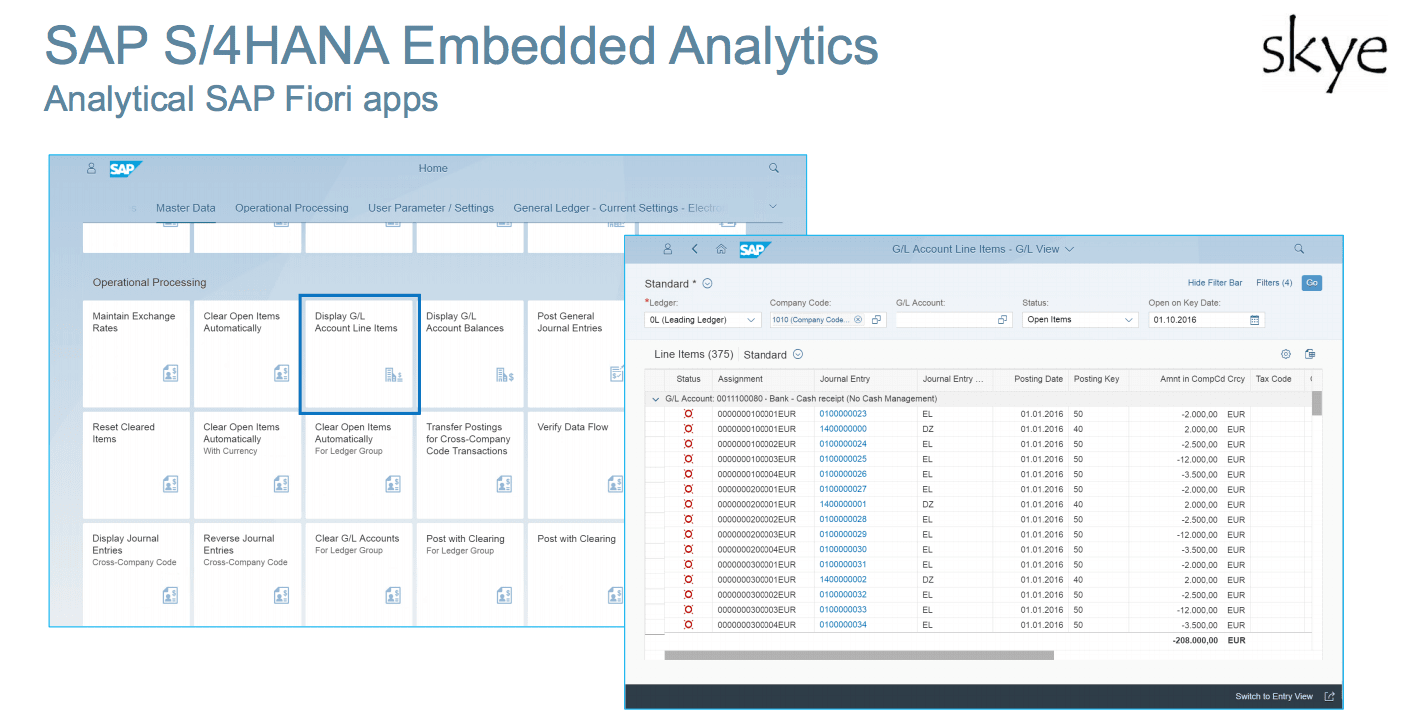The width and height of the screenshot is (1401, 724).
Task: Select User Parameter / Settings tab
Action: pyautogui.click(x=431, y=208)
